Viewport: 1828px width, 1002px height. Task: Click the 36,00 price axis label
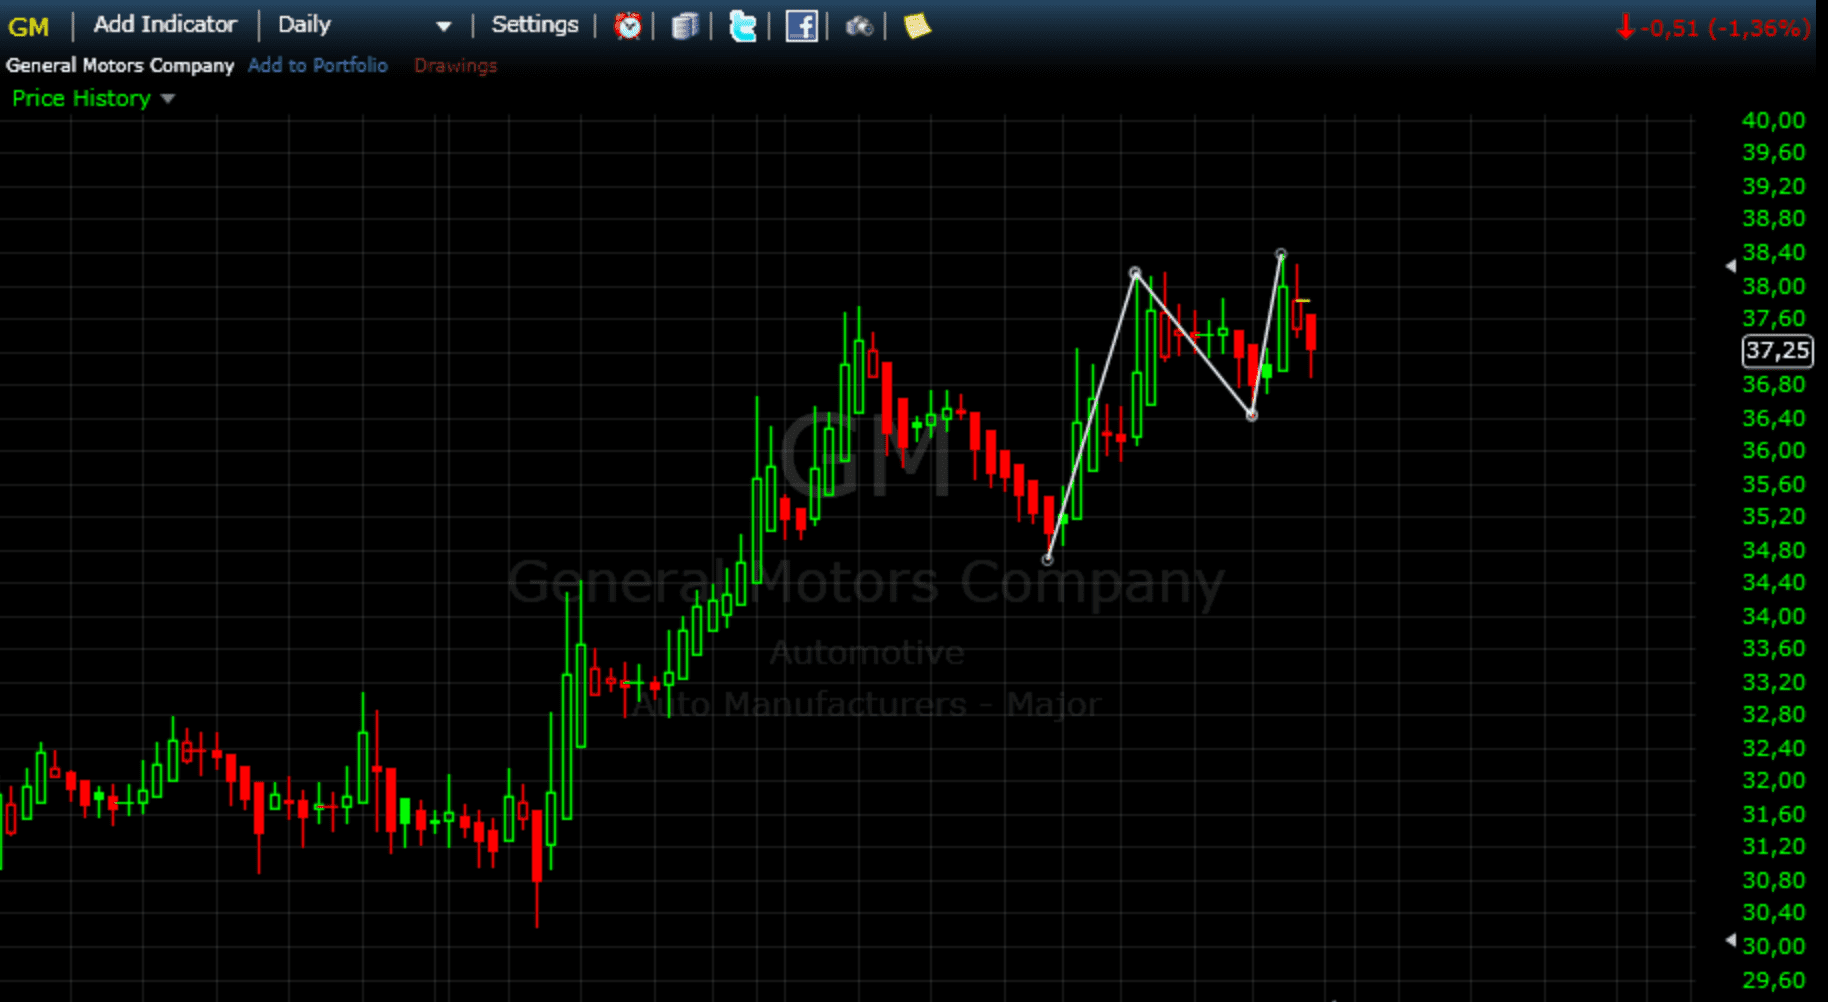click(x=1773, y=450)
